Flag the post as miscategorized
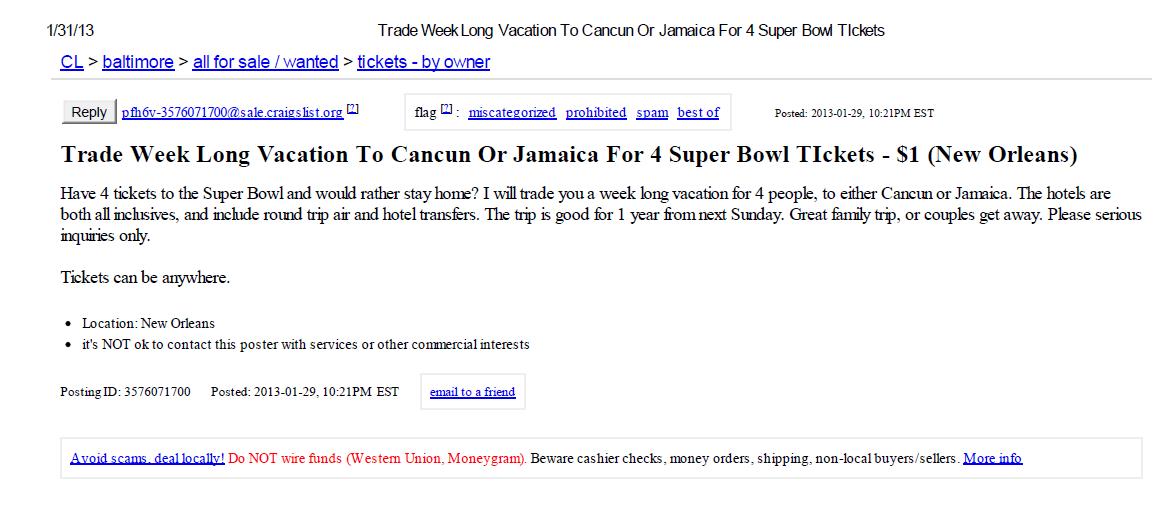The height and width of the screenshot is (509, 1159). point(512,113)
